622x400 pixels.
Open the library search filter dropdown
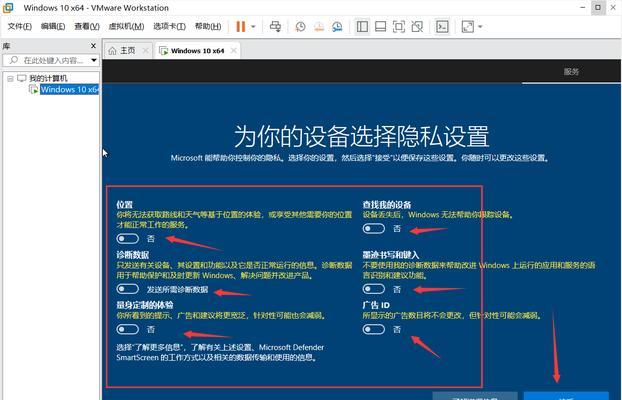[94, 60]
